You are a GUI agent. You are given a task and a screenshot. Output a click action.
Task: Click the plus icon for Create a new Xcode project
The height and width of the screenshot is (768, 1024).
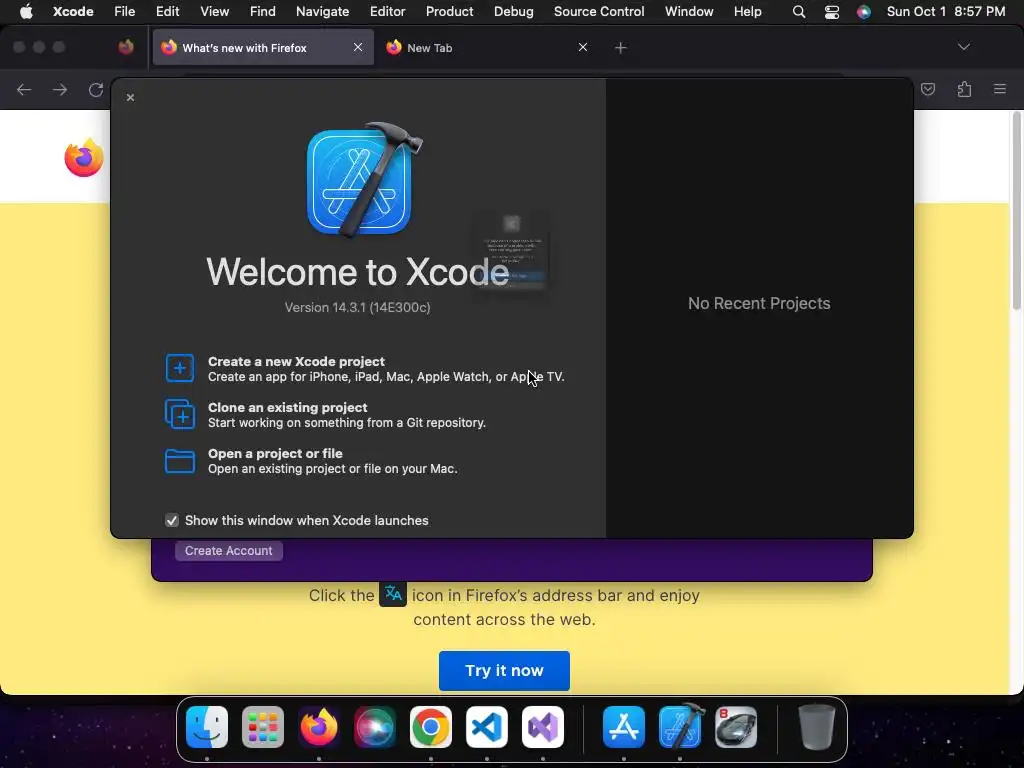click(x=180, y=368)
